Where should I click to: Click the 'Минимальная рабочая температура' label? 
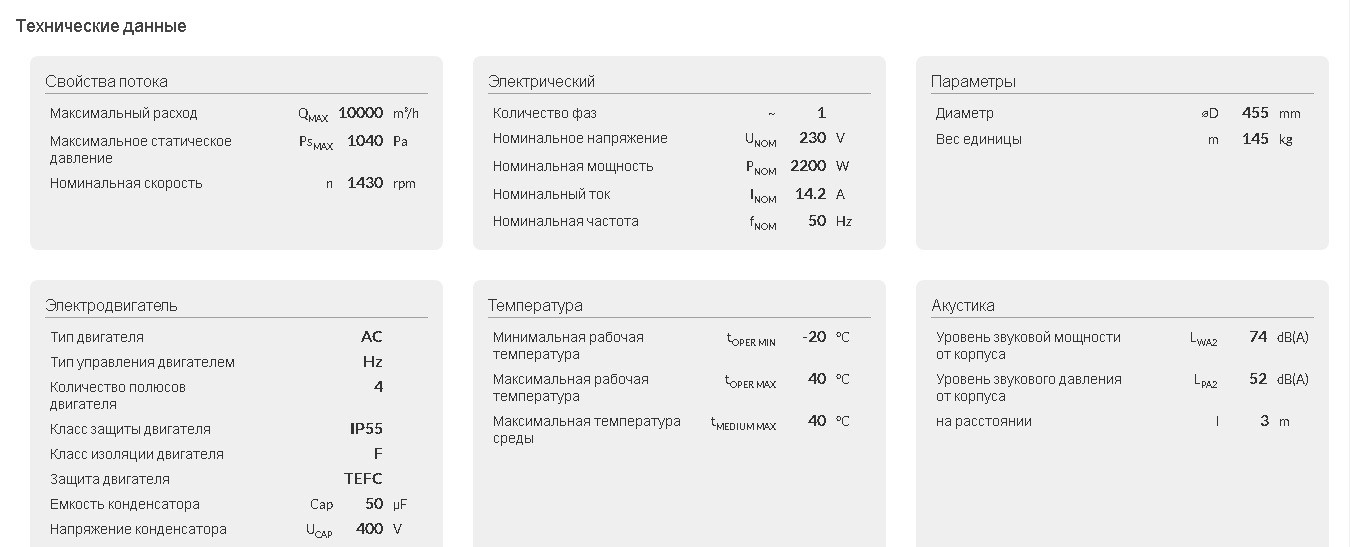[x=568, y=346]
